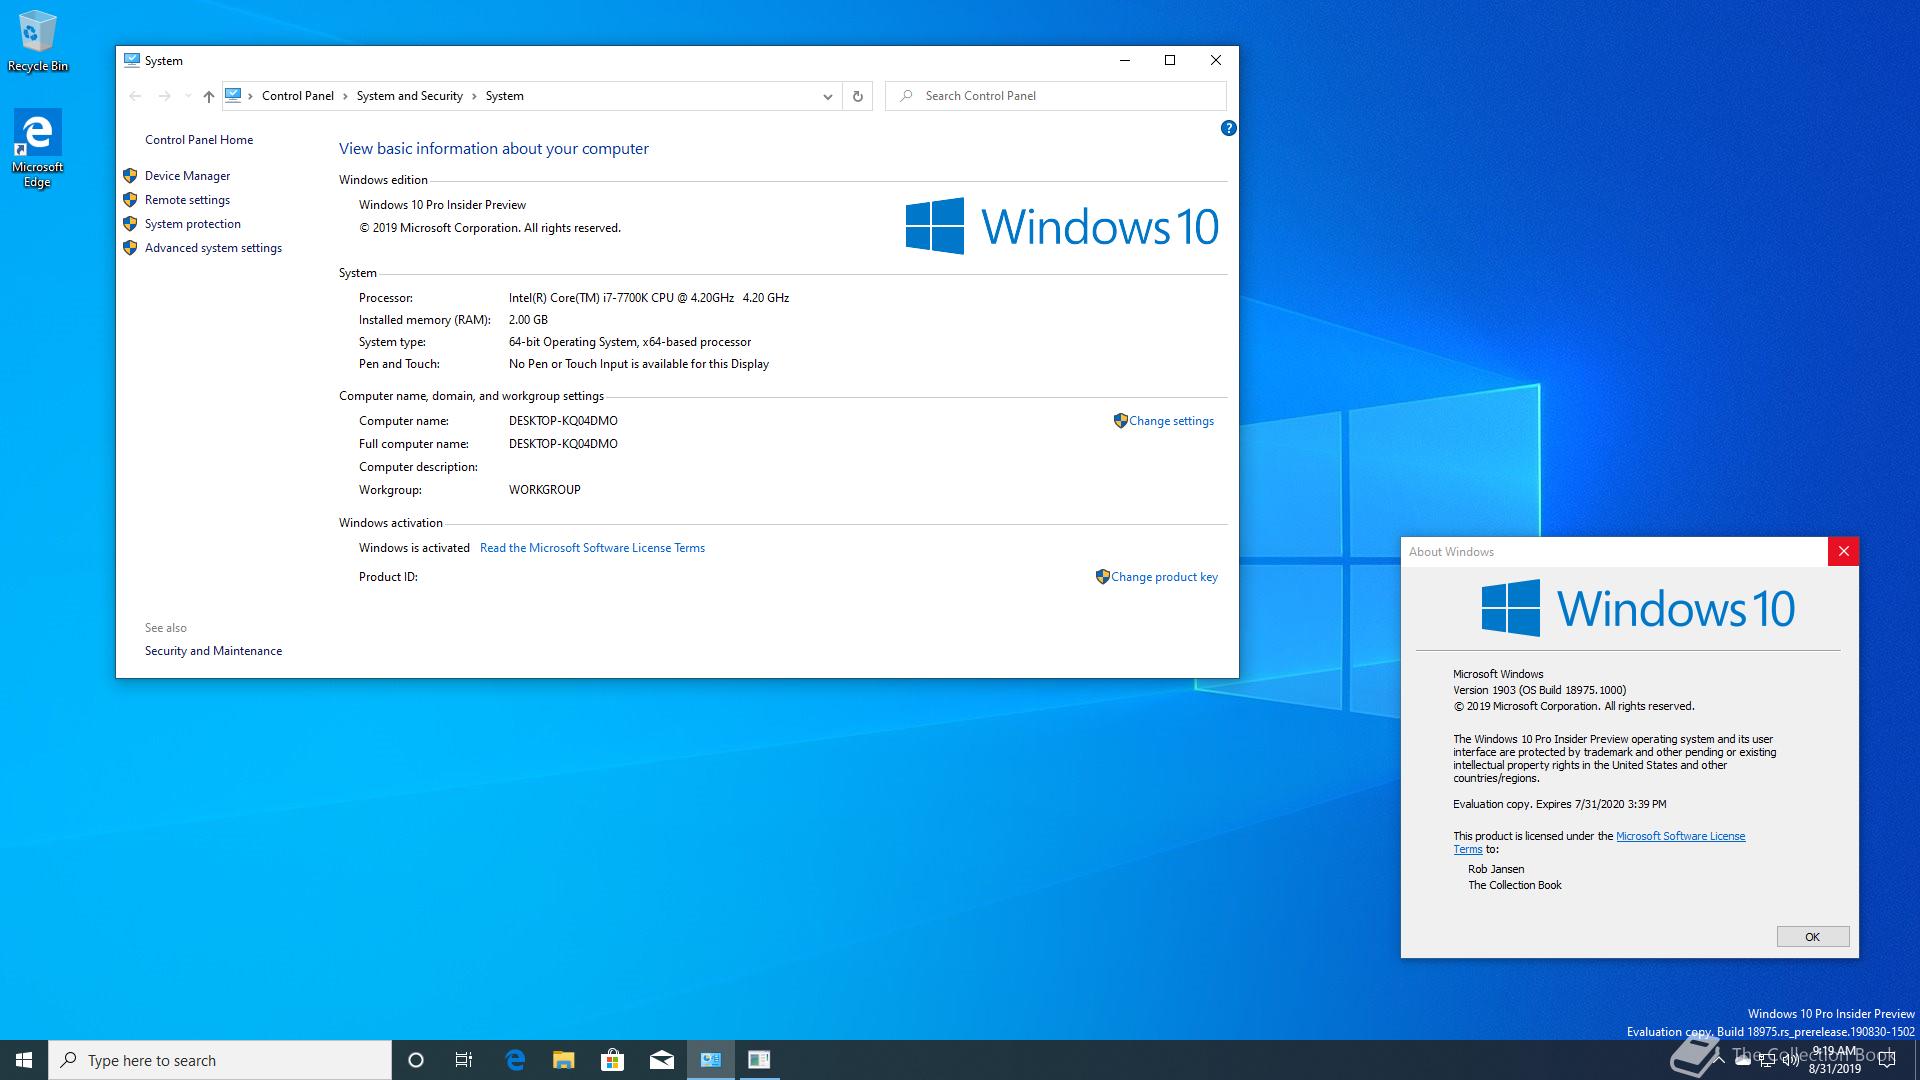Screen dimensions: 1920x1080
Task: Open Control Panel Home link
Action: (199, 140)
